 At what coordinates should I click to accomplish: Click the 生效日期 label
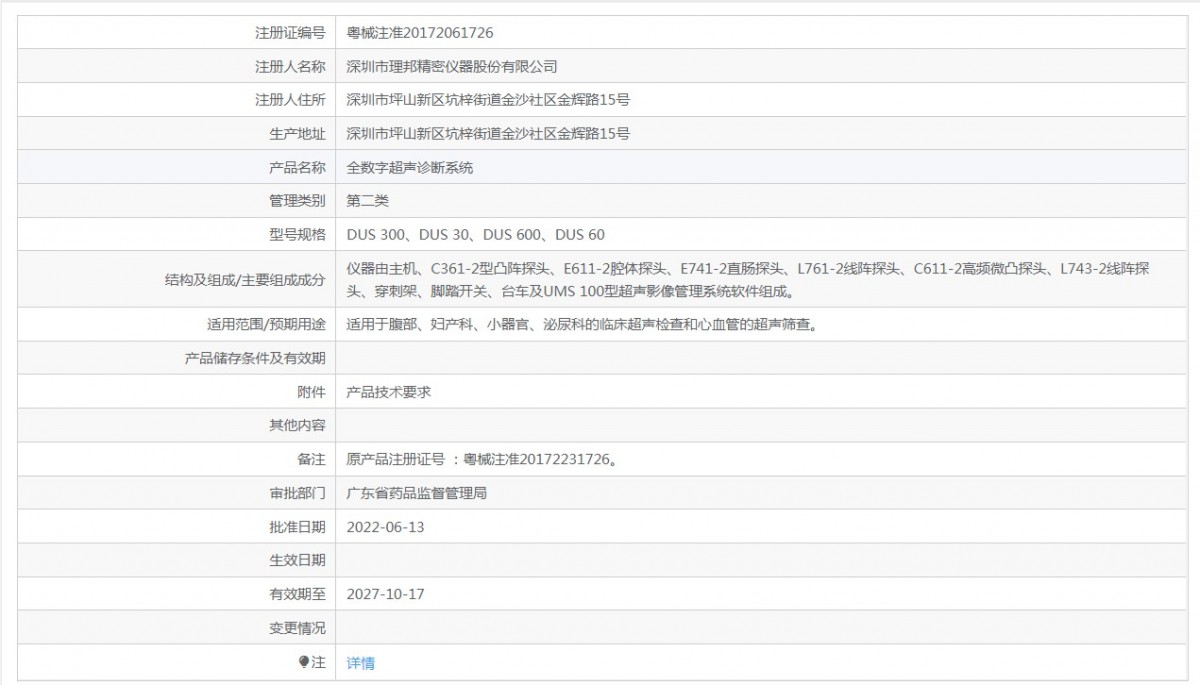click(x=297, y=560)
